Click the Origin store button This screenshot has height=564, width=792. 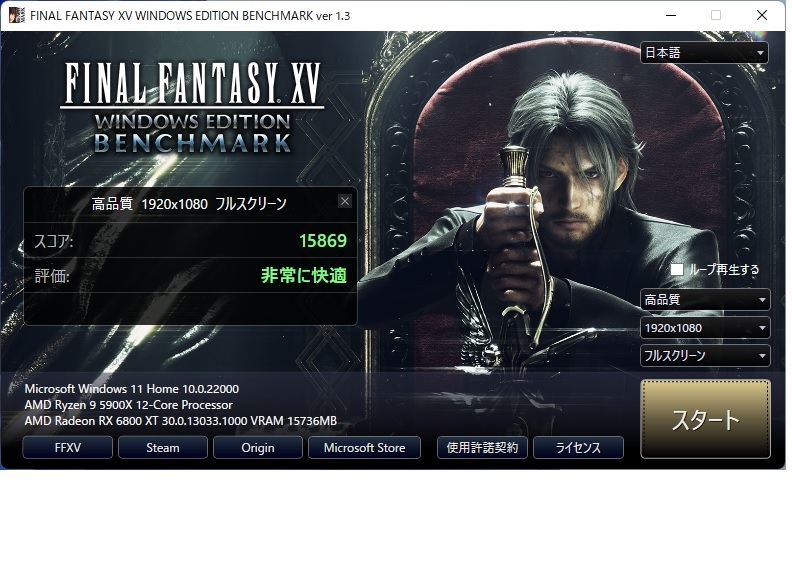pos(258,448)
